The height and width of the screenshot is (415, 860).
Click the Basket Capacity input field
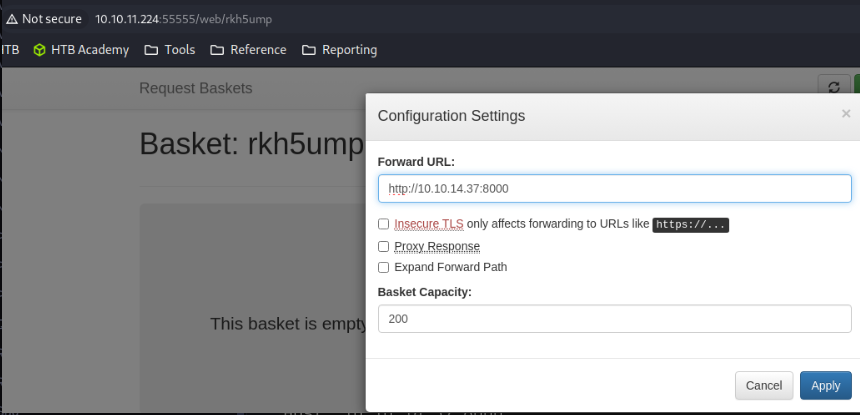tap(614, 319)
